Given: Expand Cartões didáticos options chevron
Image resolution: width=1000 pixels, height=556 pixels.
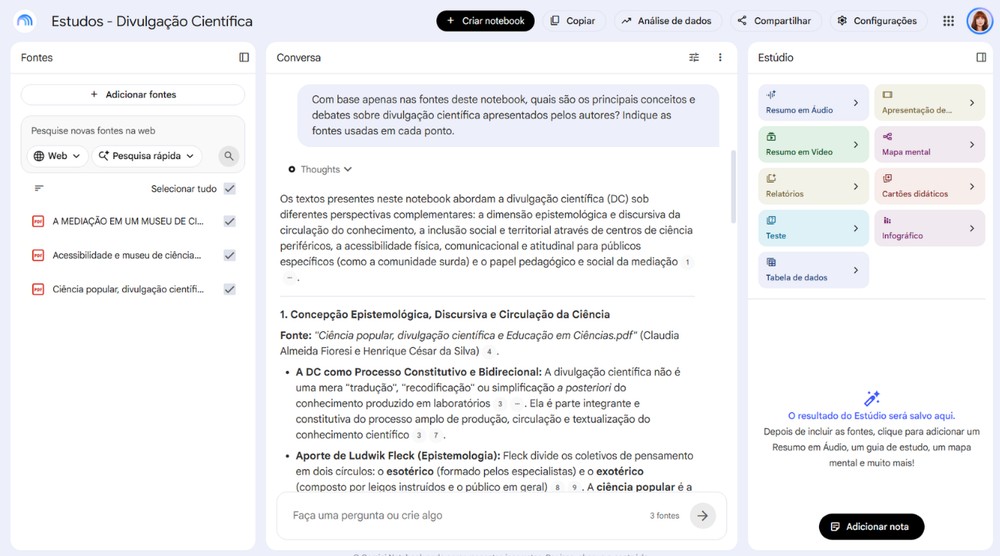Looking at the screenshot, I should (x=972, y=186).
